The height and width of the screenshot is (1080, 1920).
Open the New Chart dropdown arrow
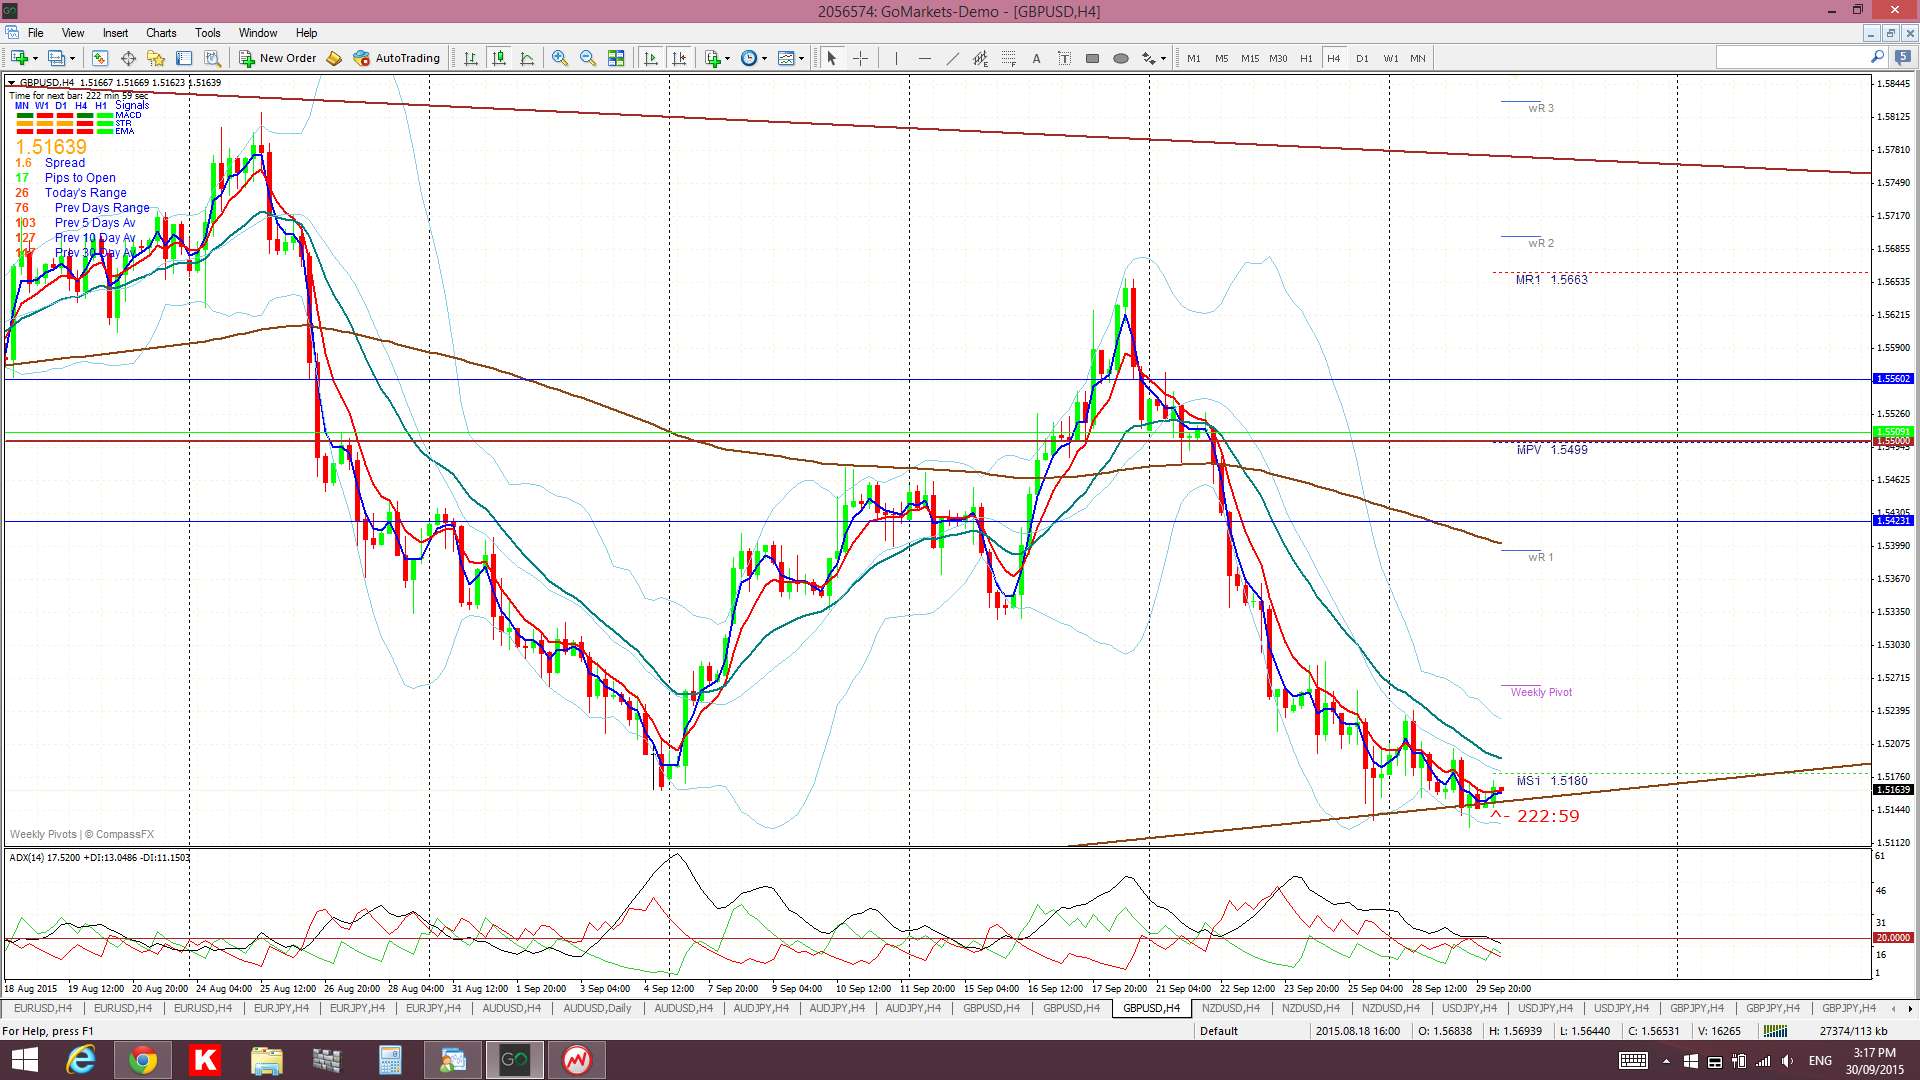35,58
